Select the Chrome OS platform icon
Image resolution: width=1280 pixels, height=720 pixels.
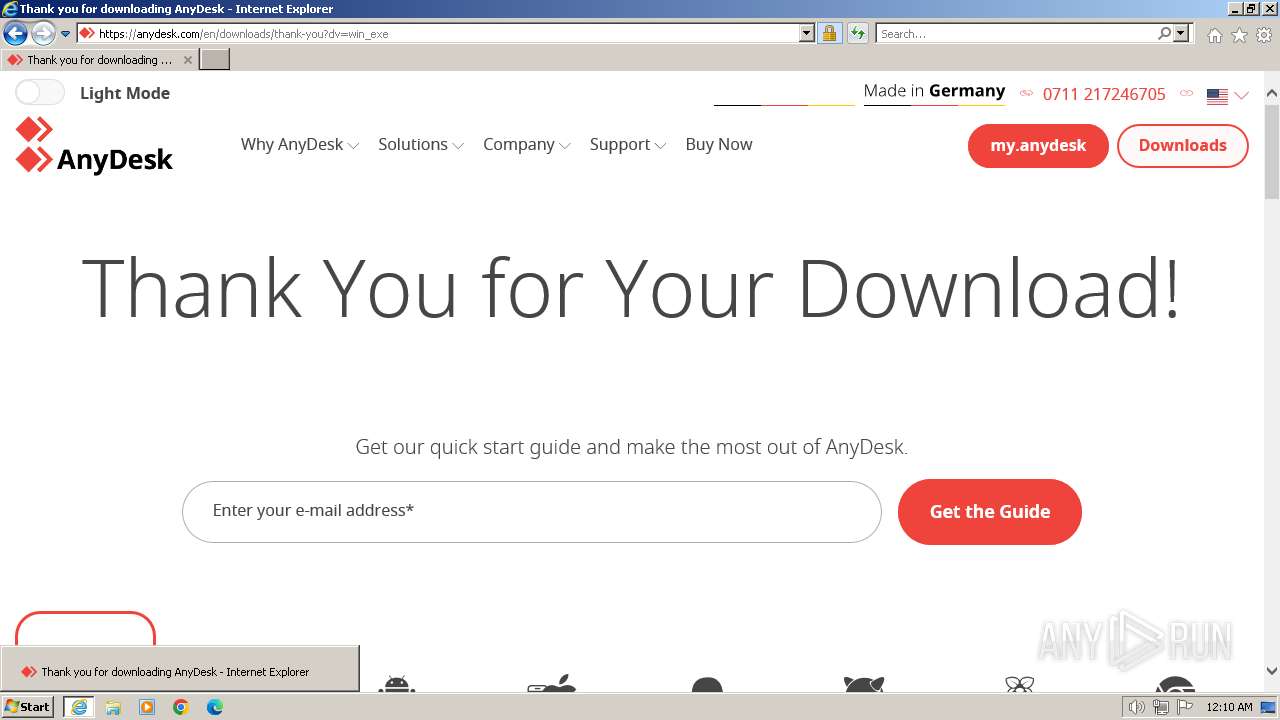(1175, 684)
